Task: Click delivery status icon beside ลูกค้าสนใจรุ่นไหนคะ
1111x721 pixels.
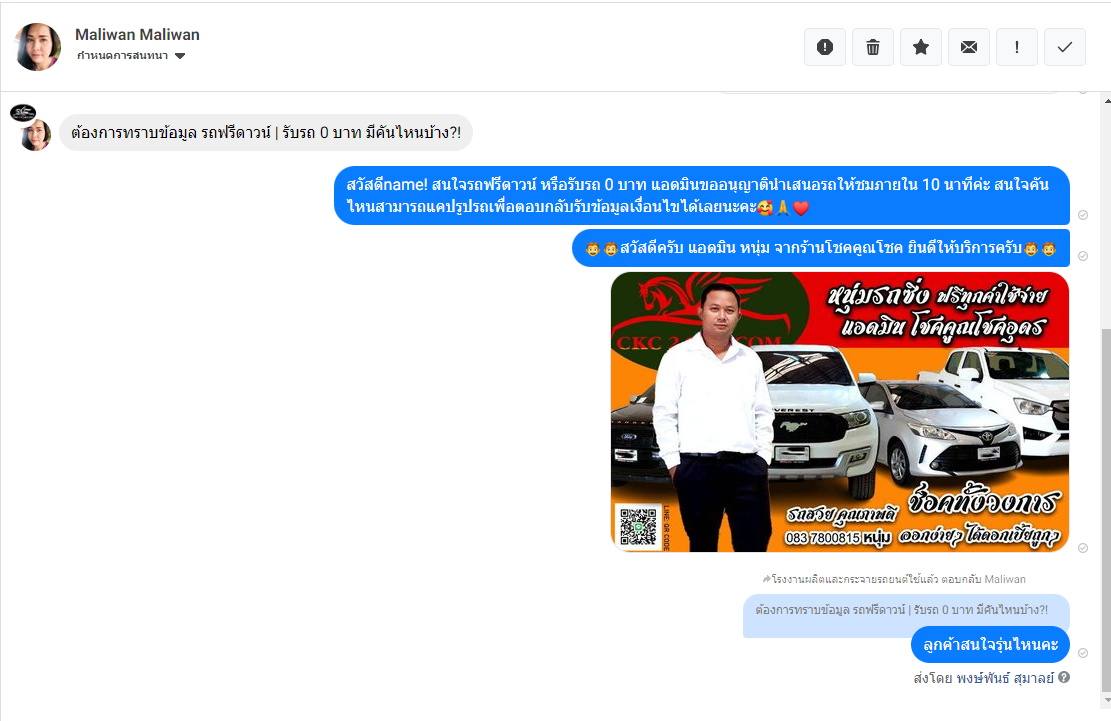Action: pos(1083,653)
